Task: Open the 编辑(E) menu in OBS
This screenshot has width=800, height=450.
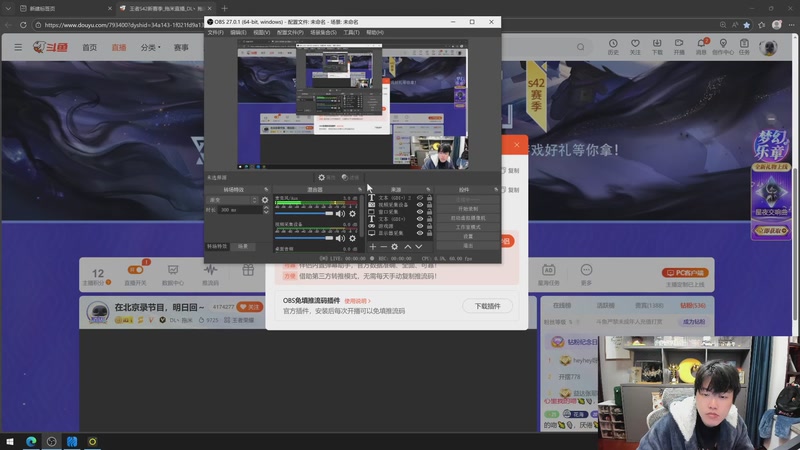Action: (238, 32)
